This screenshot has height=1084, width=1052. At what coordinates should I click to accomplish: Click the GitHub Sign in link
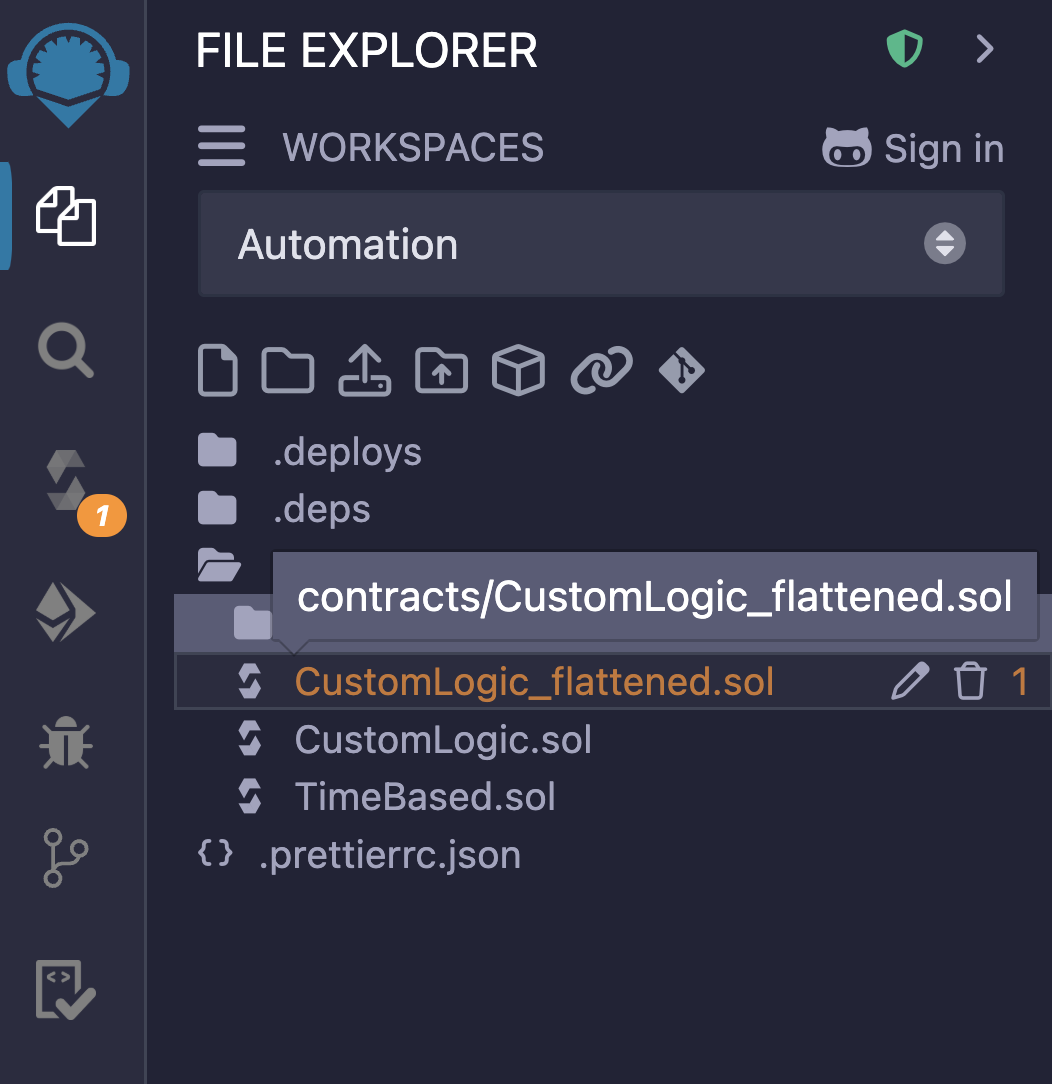pyautogui.click(x=912, y=149)
